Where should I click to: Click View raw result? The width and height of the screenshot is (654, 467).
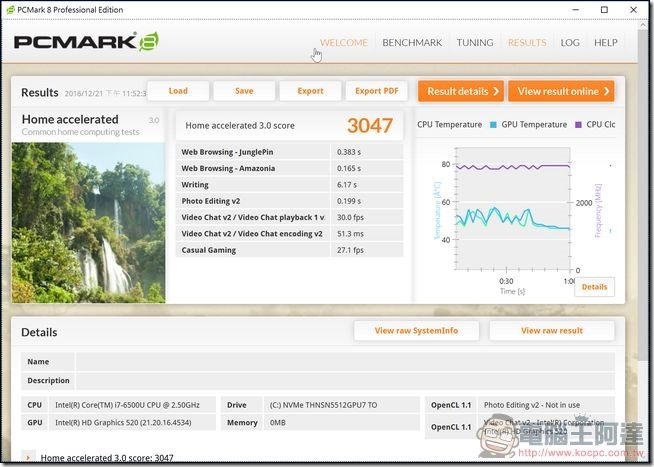coord(552,331)
